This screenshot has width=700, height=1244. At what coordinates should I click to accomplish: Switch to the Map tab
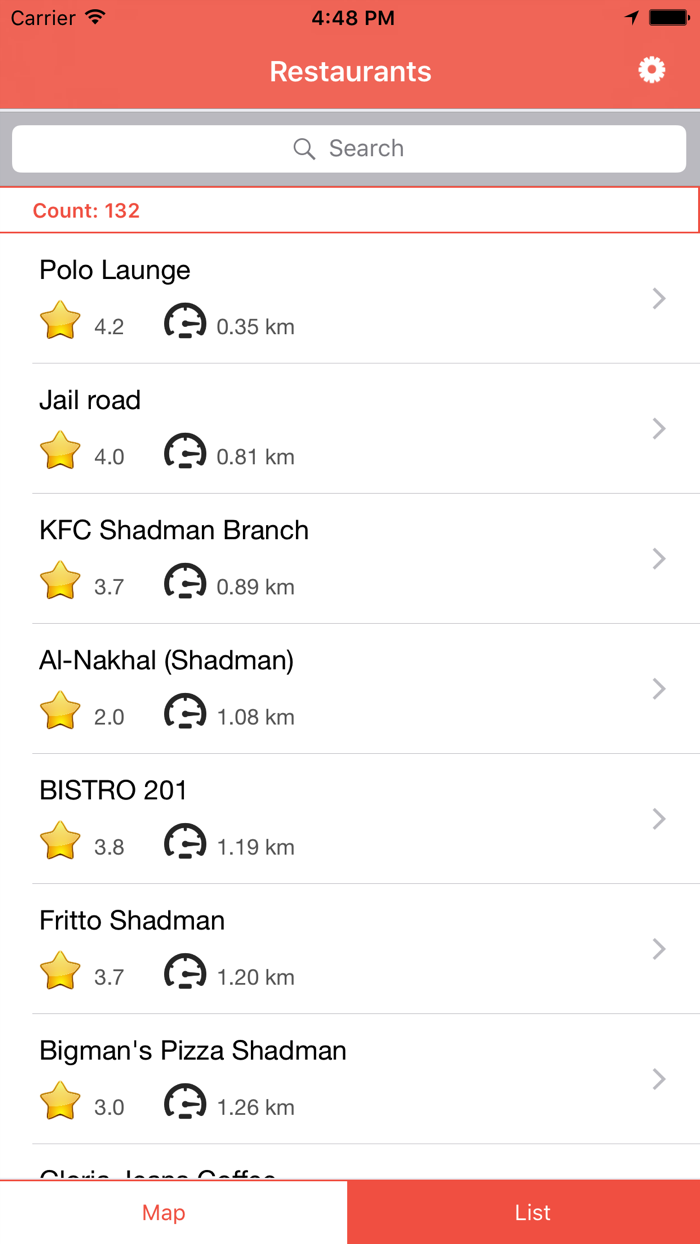[x=163, y=1212]
